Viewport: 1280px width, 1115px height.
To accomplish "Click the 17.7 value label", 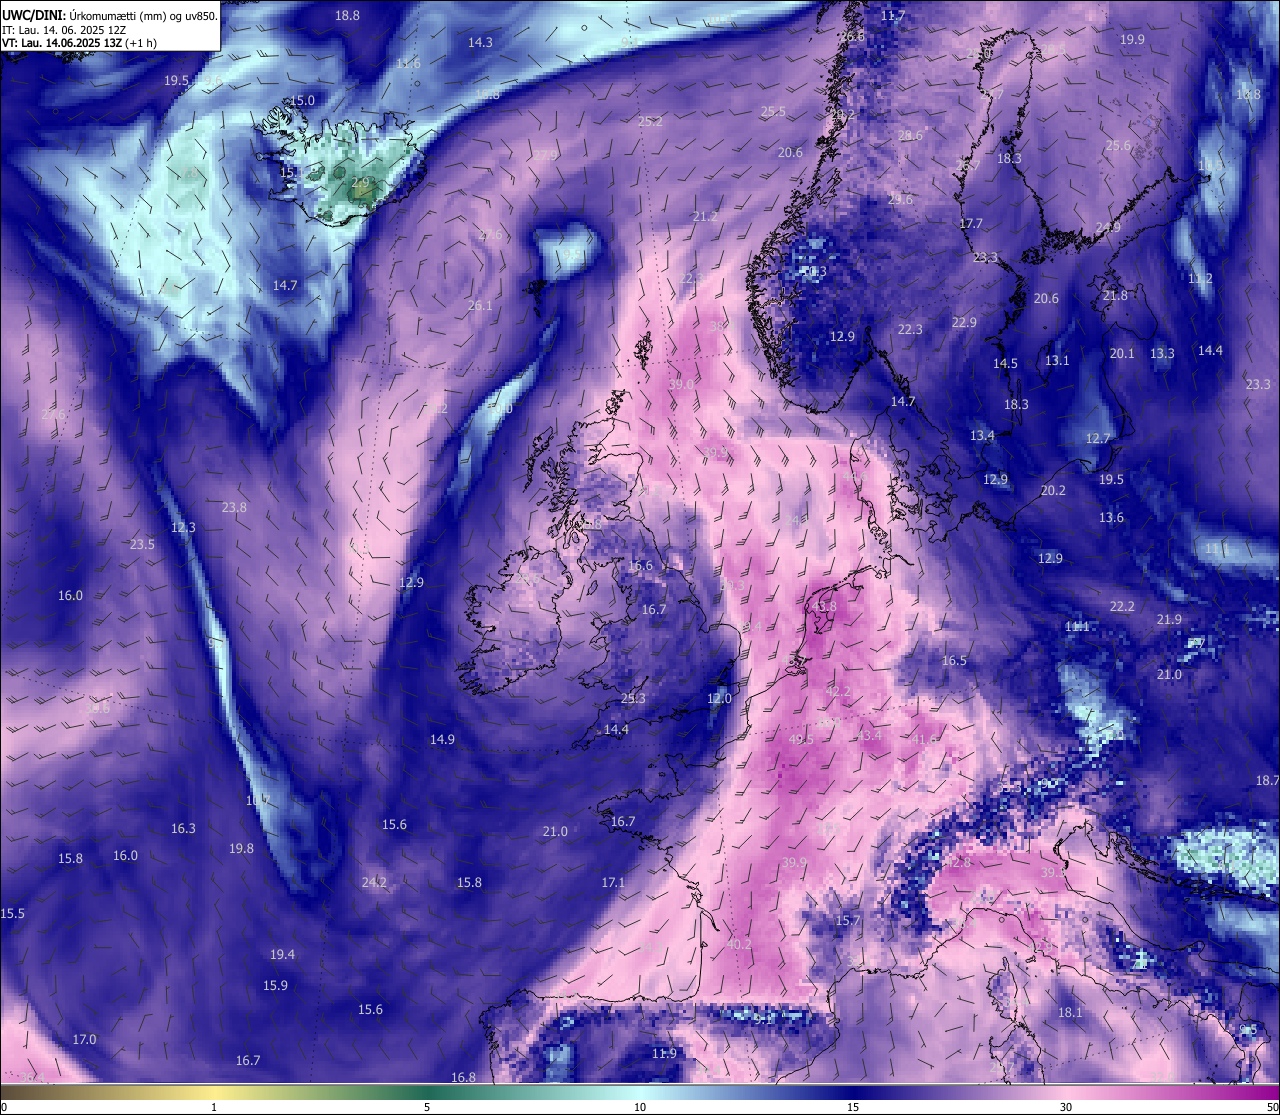I will (x=971, y=224).
